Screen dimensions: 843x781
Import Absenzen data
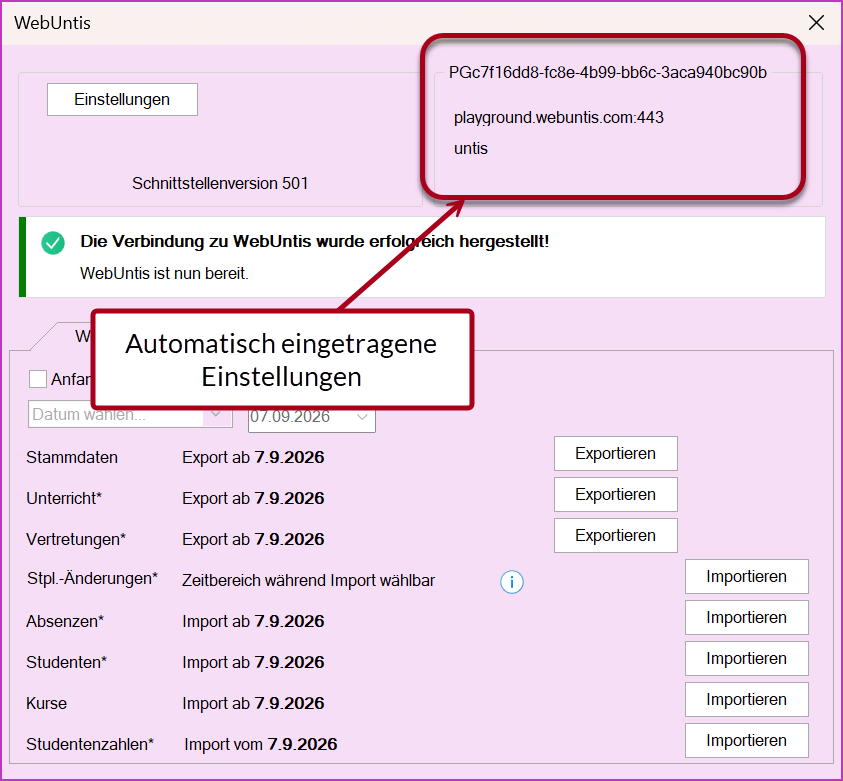[747, 618]
